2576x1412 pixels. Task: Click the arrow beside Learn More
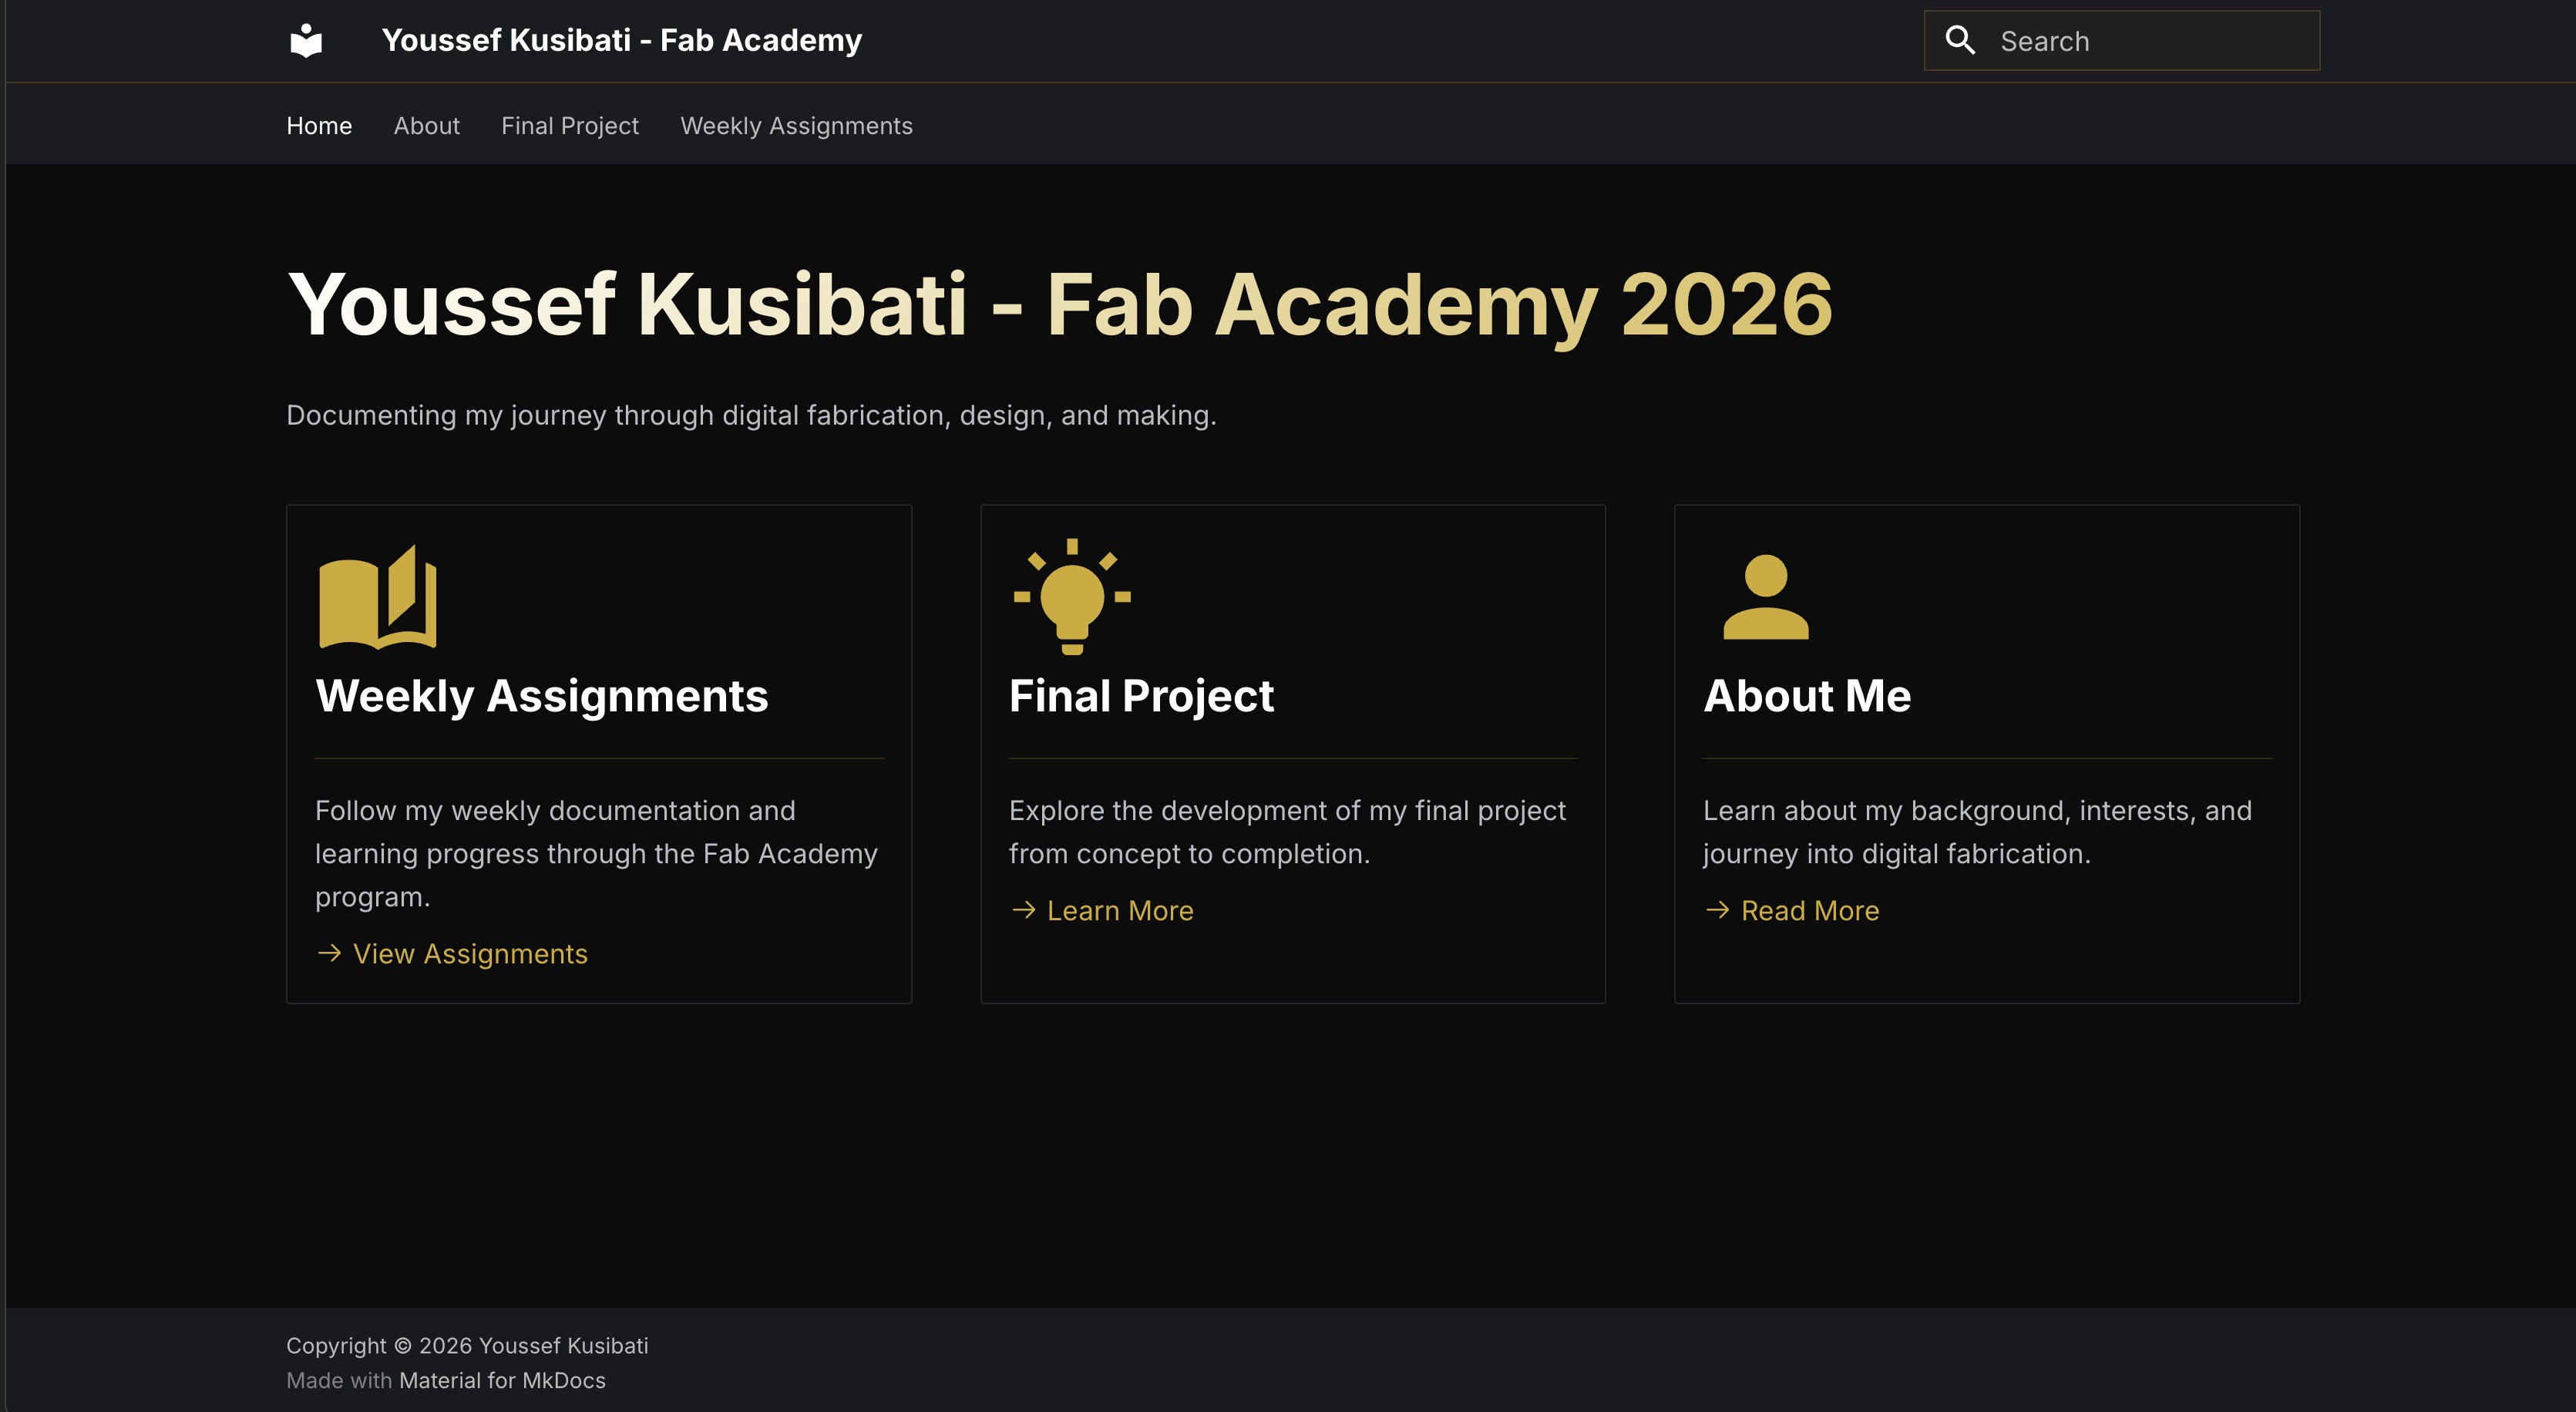click(1022, 910)
